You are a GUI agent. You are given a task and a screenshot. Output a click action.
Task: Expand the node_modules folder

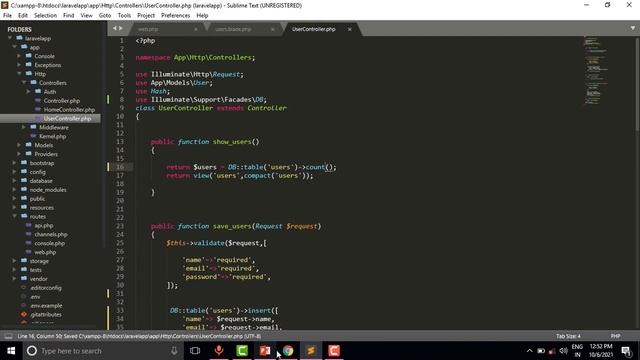click(x=14, y=190)
